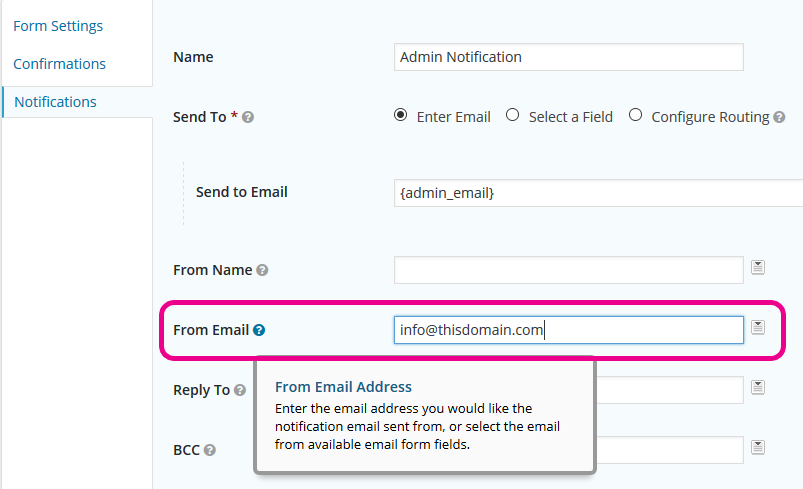Go to the Confirmations tab
Image resolution: width=803 pixels, height=489 pixels.
(59, 64)
